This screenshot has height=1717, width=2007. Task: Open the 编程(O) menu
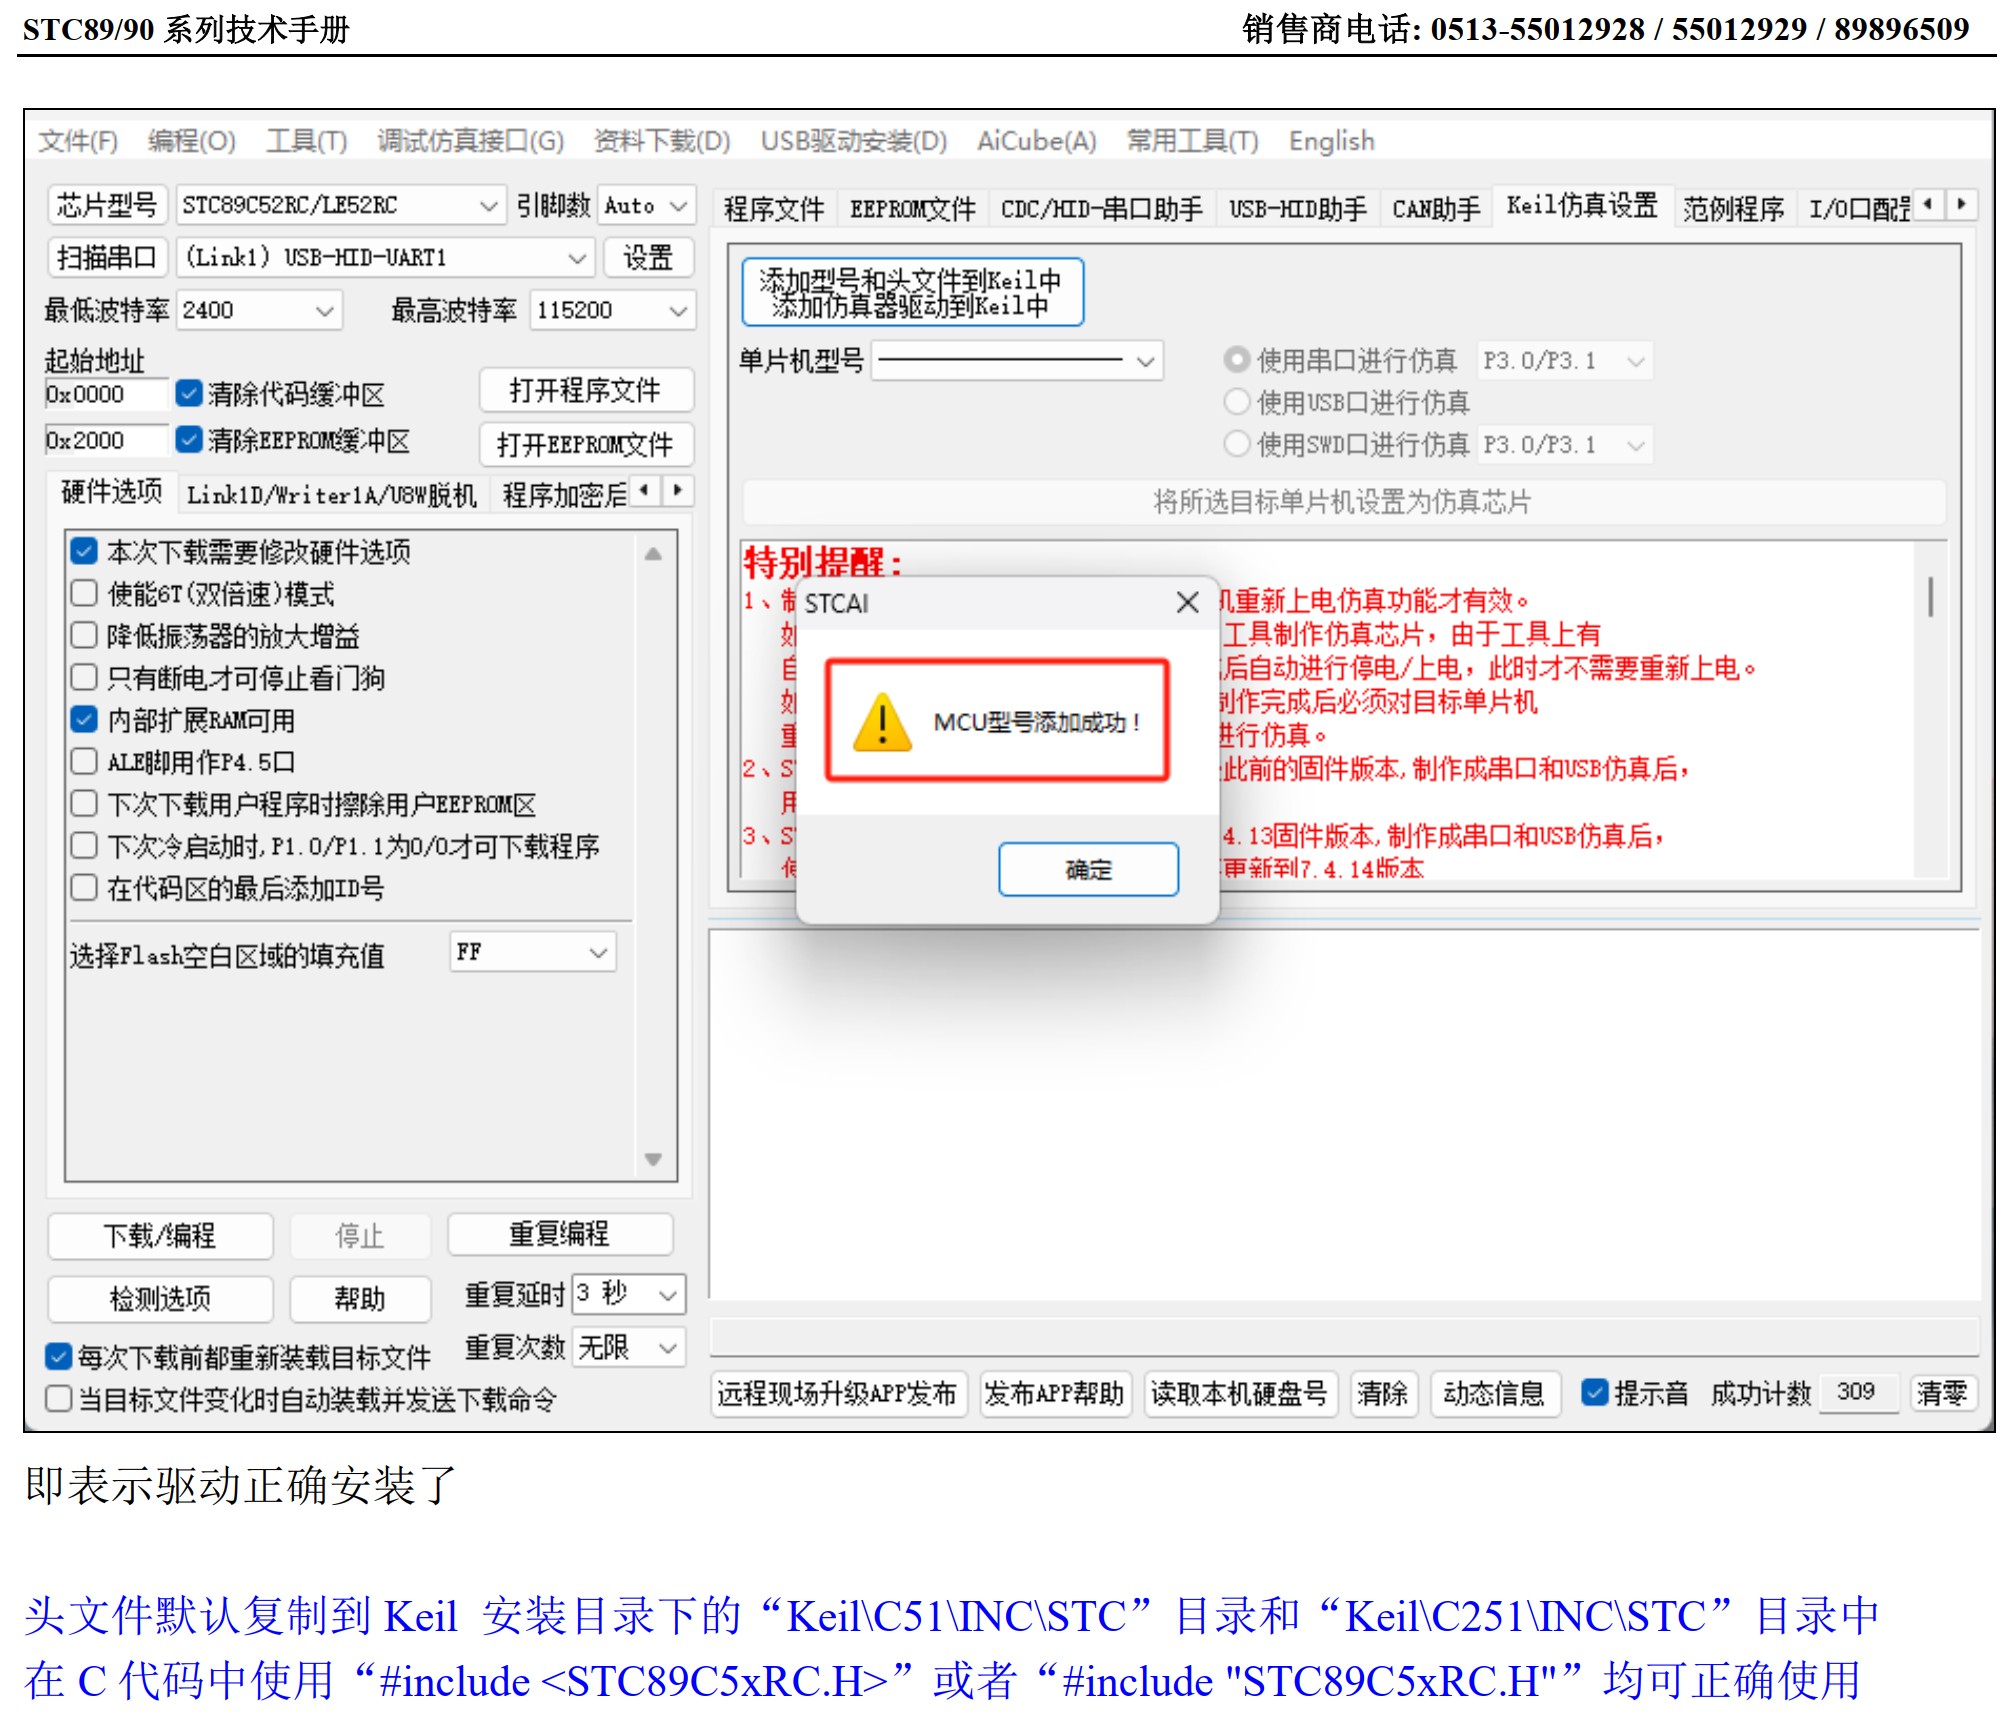[x=192, y=141]
